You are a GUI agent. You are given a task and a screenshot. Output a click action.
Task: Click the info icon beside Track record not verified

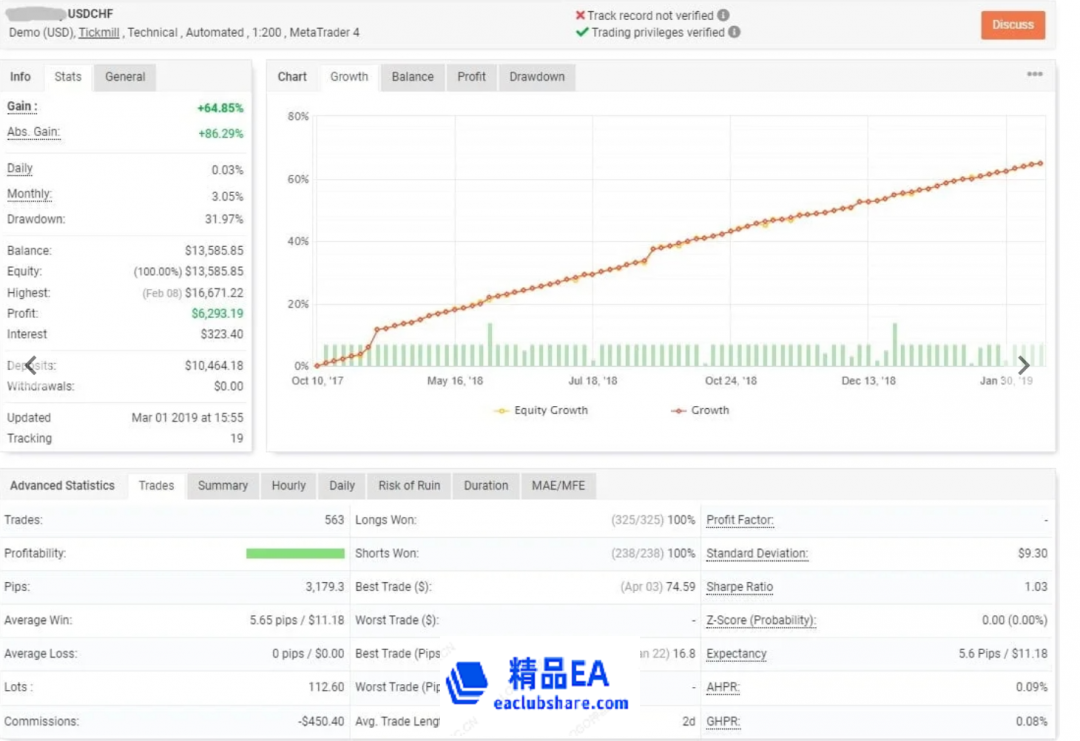point(723,16)
